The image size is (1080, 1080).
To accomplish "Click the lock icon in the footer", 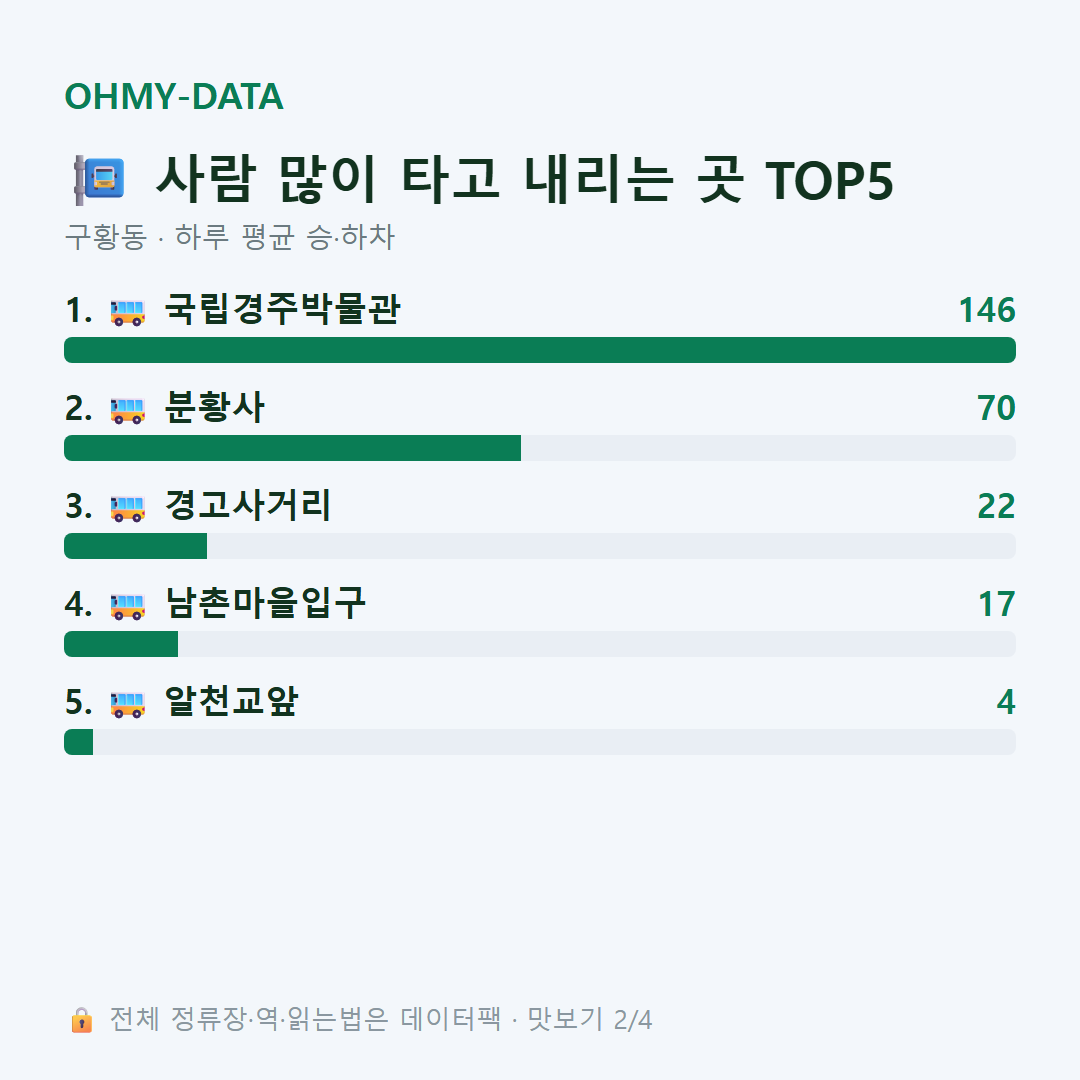I will pos(82,1020).
